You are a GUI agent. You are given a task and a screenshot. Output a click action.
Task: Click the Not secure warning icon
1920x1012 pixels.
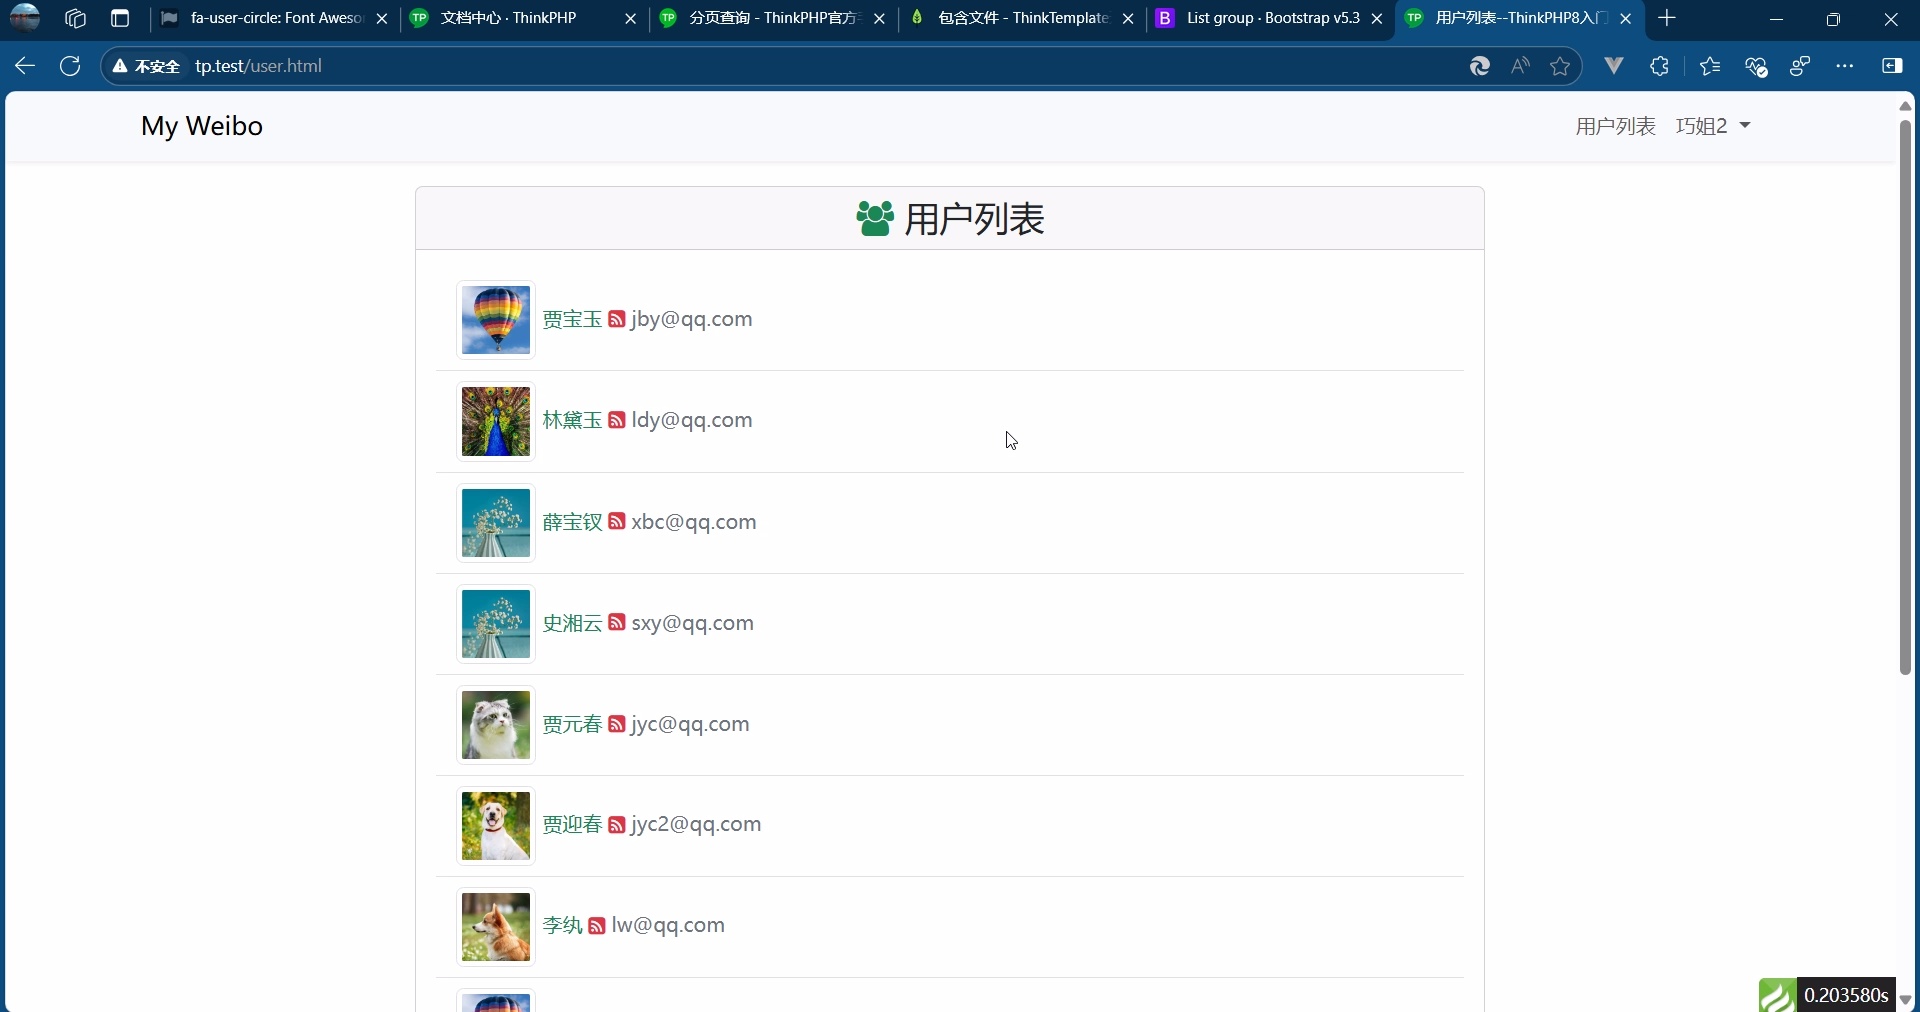pyautogui.click(x=119, y=66)
